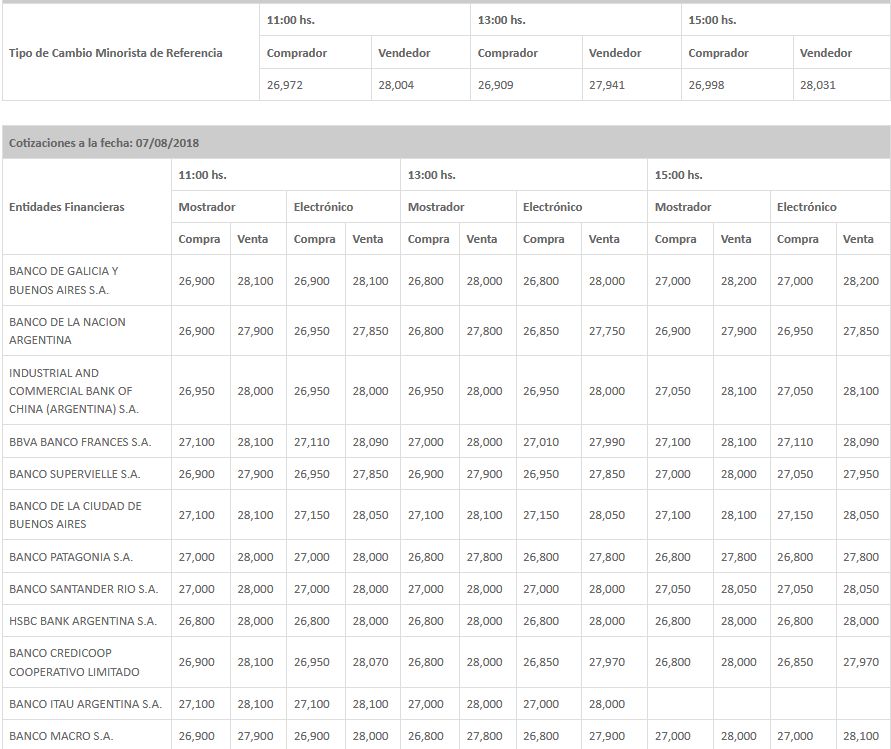This screenshot has height=749, width=891.
Task: Select reference Vendedor value 28,004
Action: pos(396,85)
